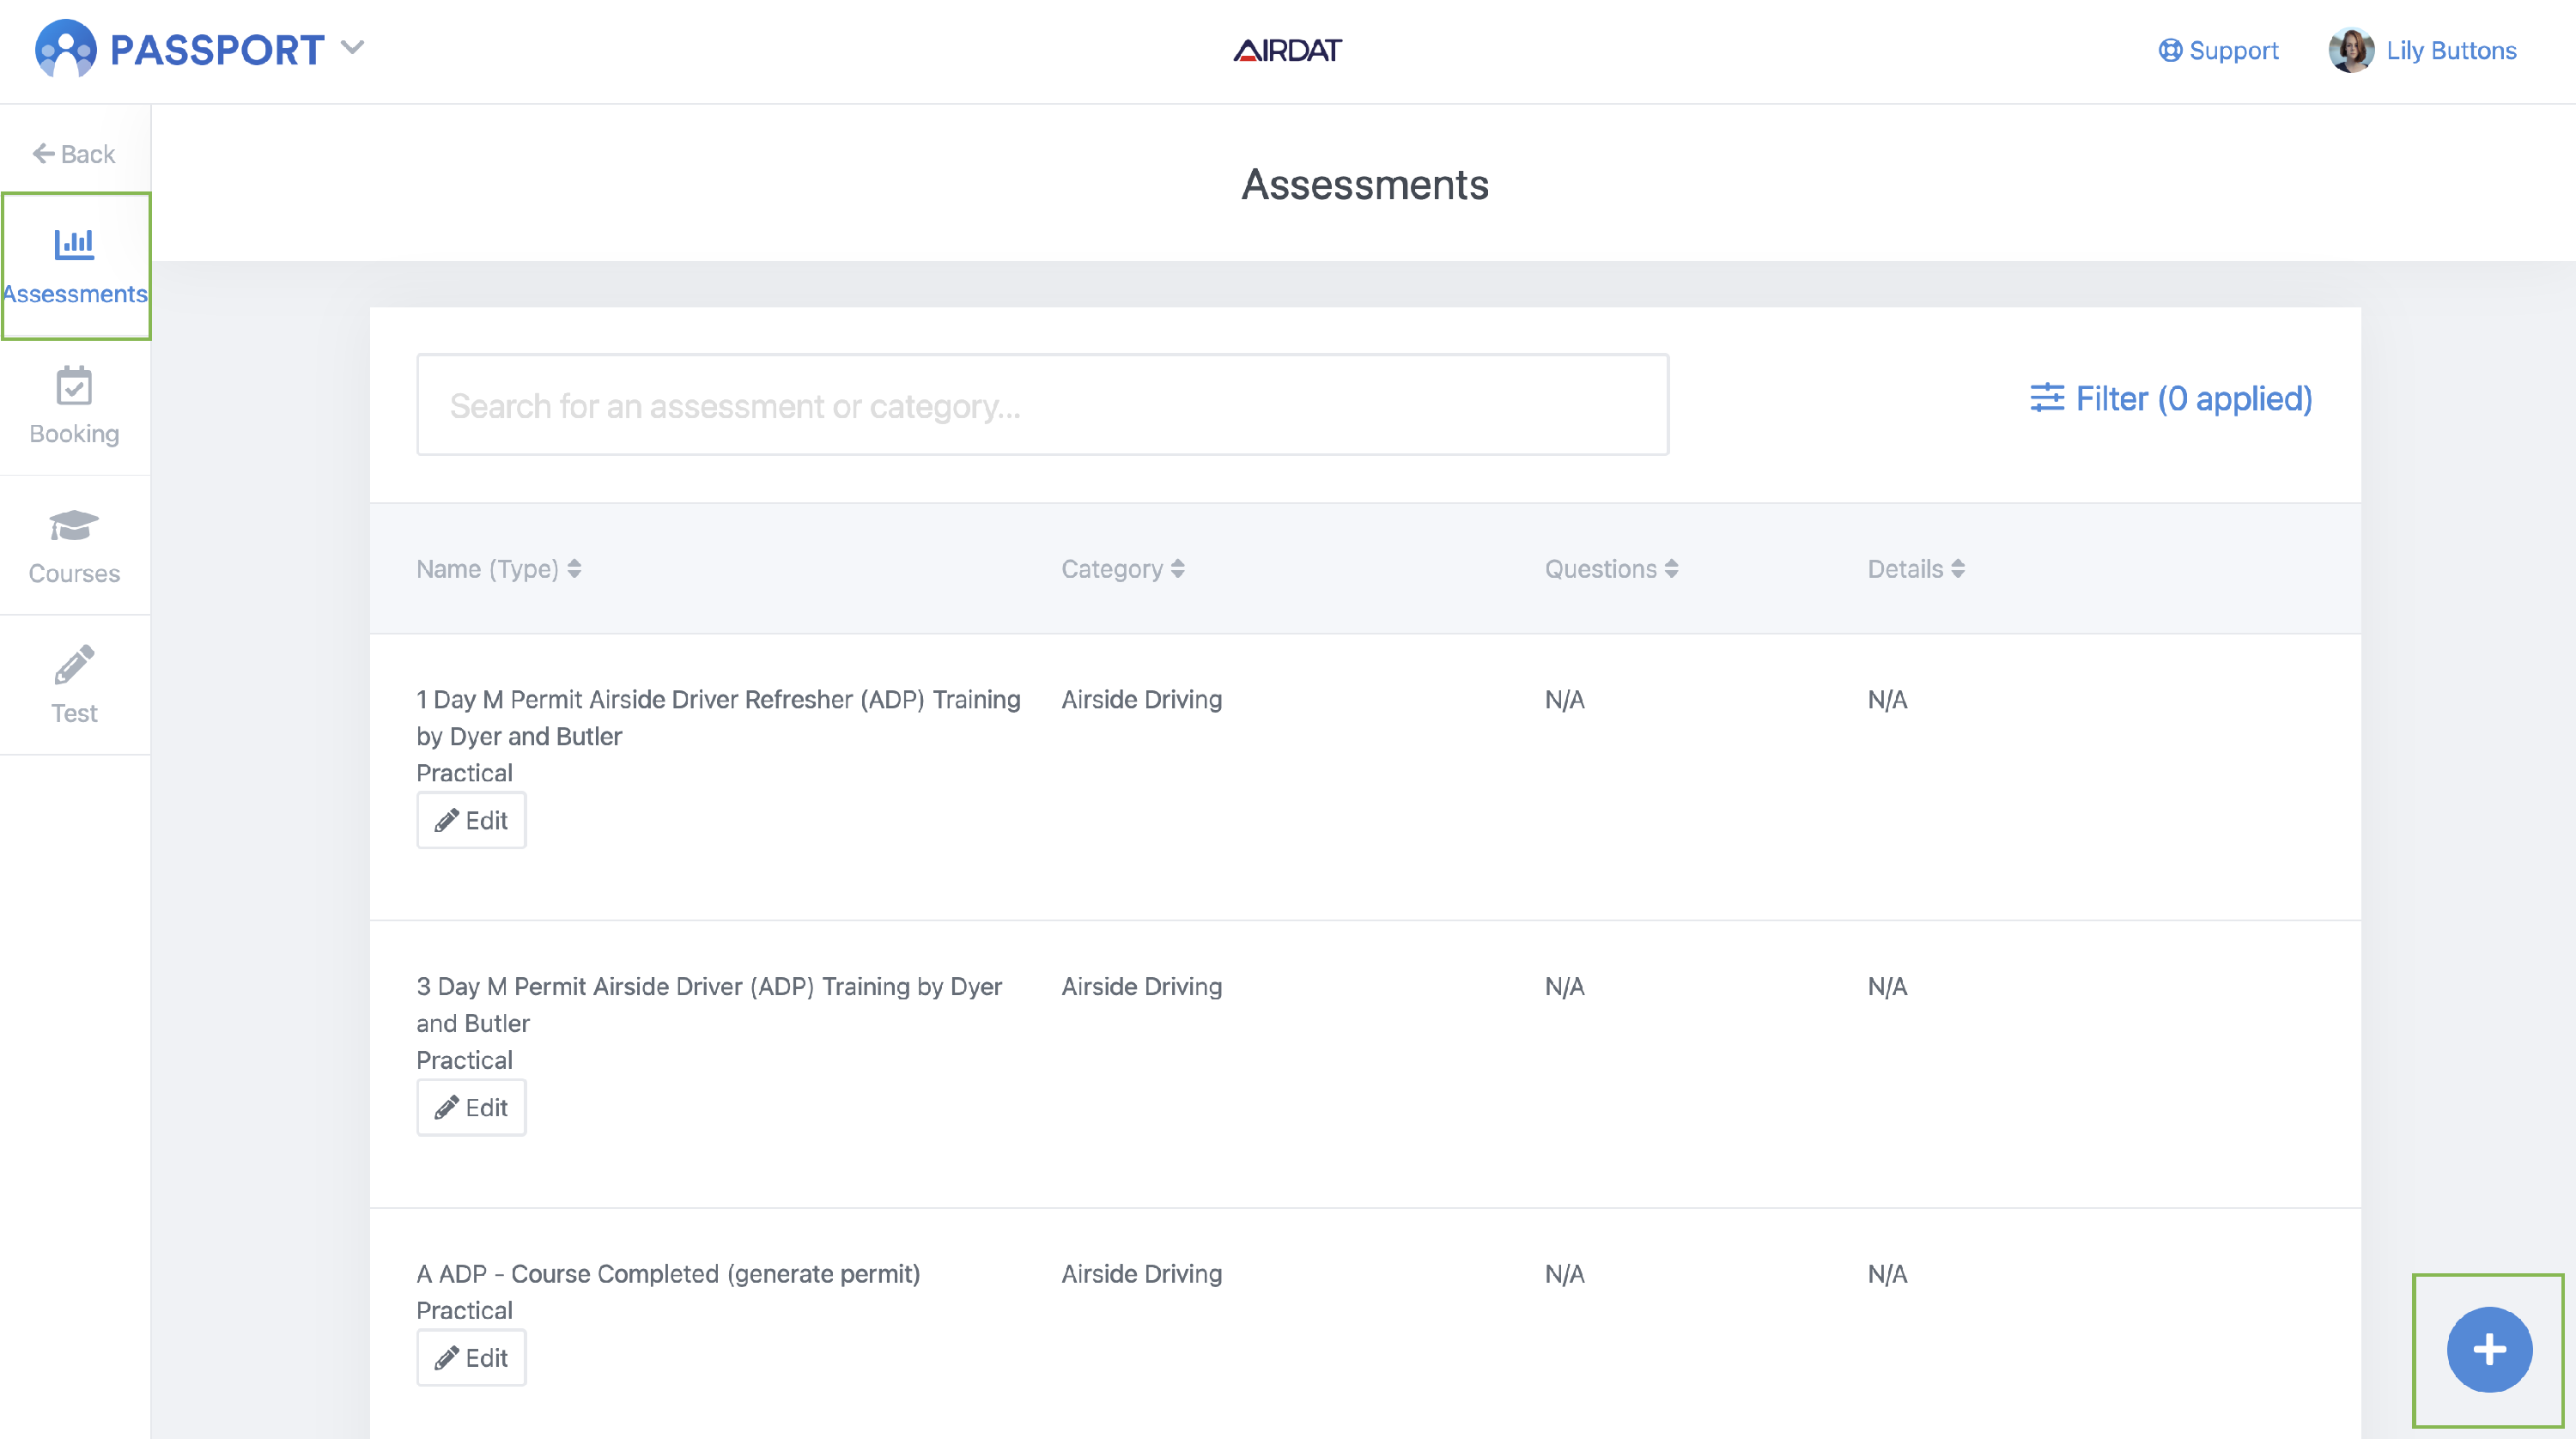The width and height of the screenshot is (2576, 1439).
Task: Go Back using the sidebar arrow
Action: click(x=74, y=153)
